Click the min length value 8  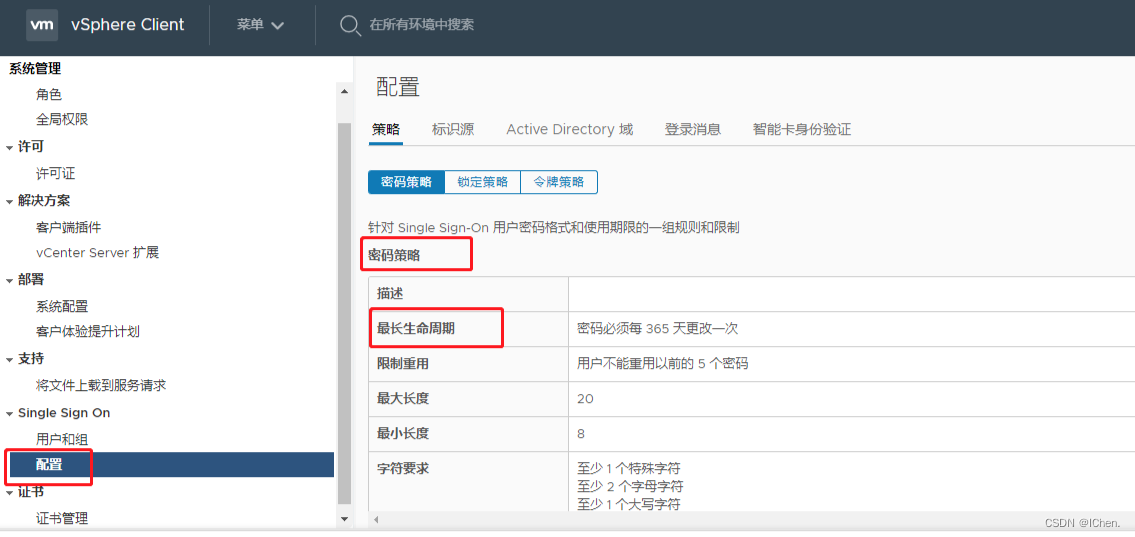point(581,434)
